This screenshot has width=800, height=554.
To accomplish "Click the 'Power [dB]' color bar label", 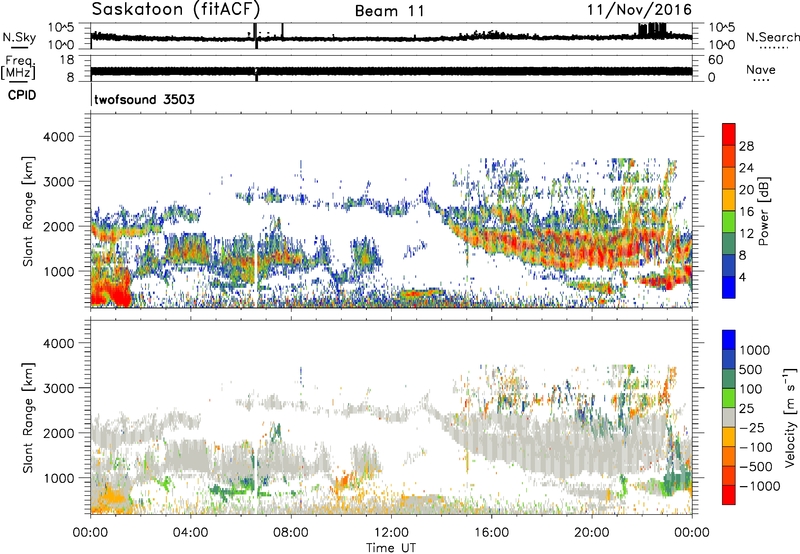I will (763, 211).
